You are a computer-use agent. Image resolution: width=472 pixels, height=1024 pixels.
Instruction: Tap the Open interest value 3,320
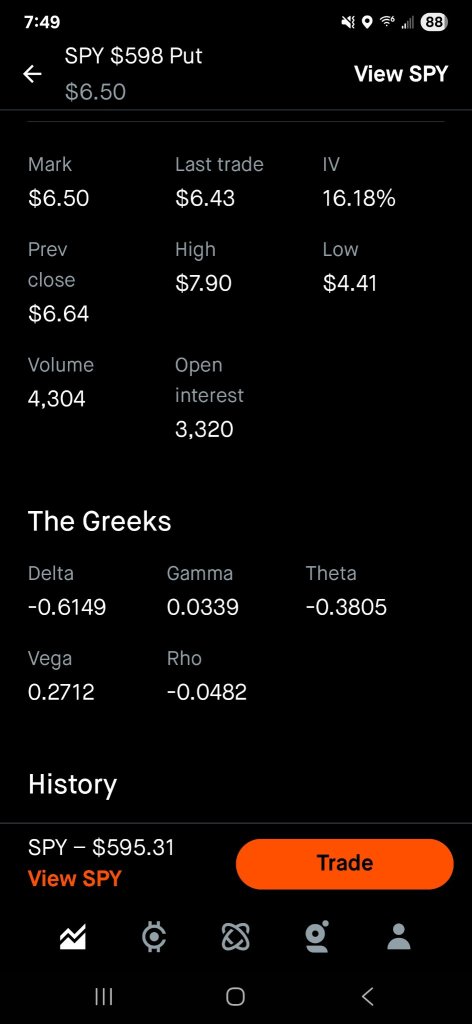[204, 429]
